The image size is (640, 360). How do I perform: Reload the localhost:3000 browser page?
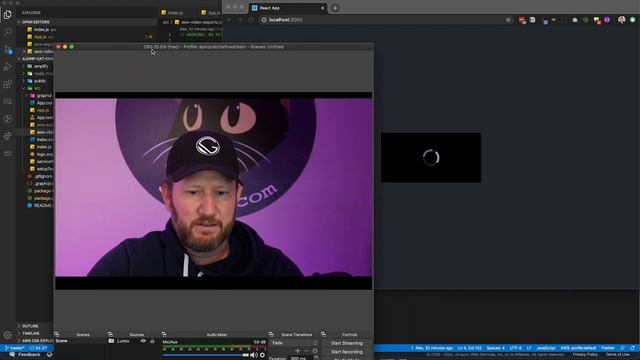click(250, 20)
